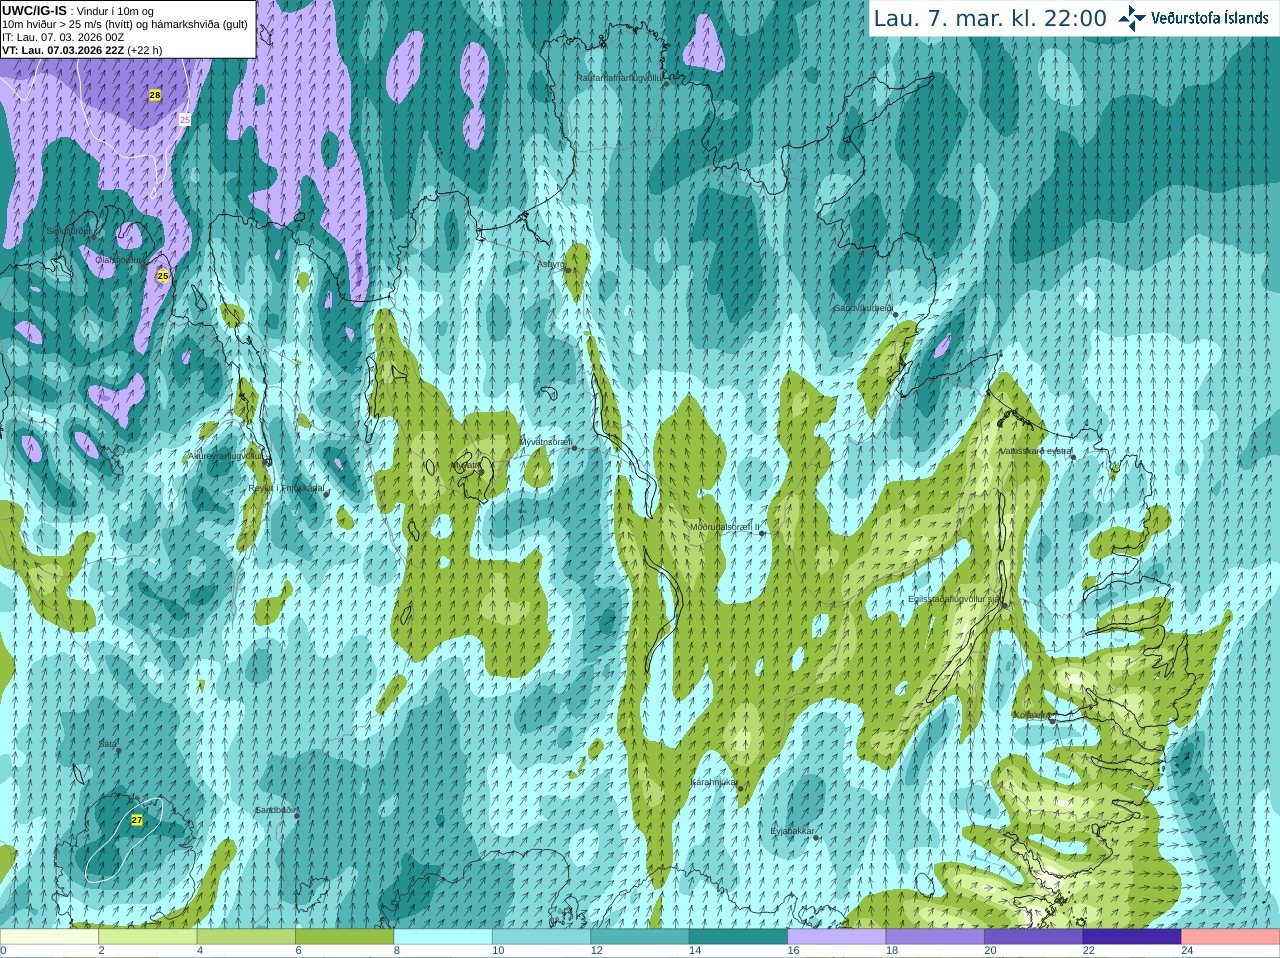Select the Kárahnjúkar station label
This screenshot has height=958, width=1280.
tap(714, 782)
